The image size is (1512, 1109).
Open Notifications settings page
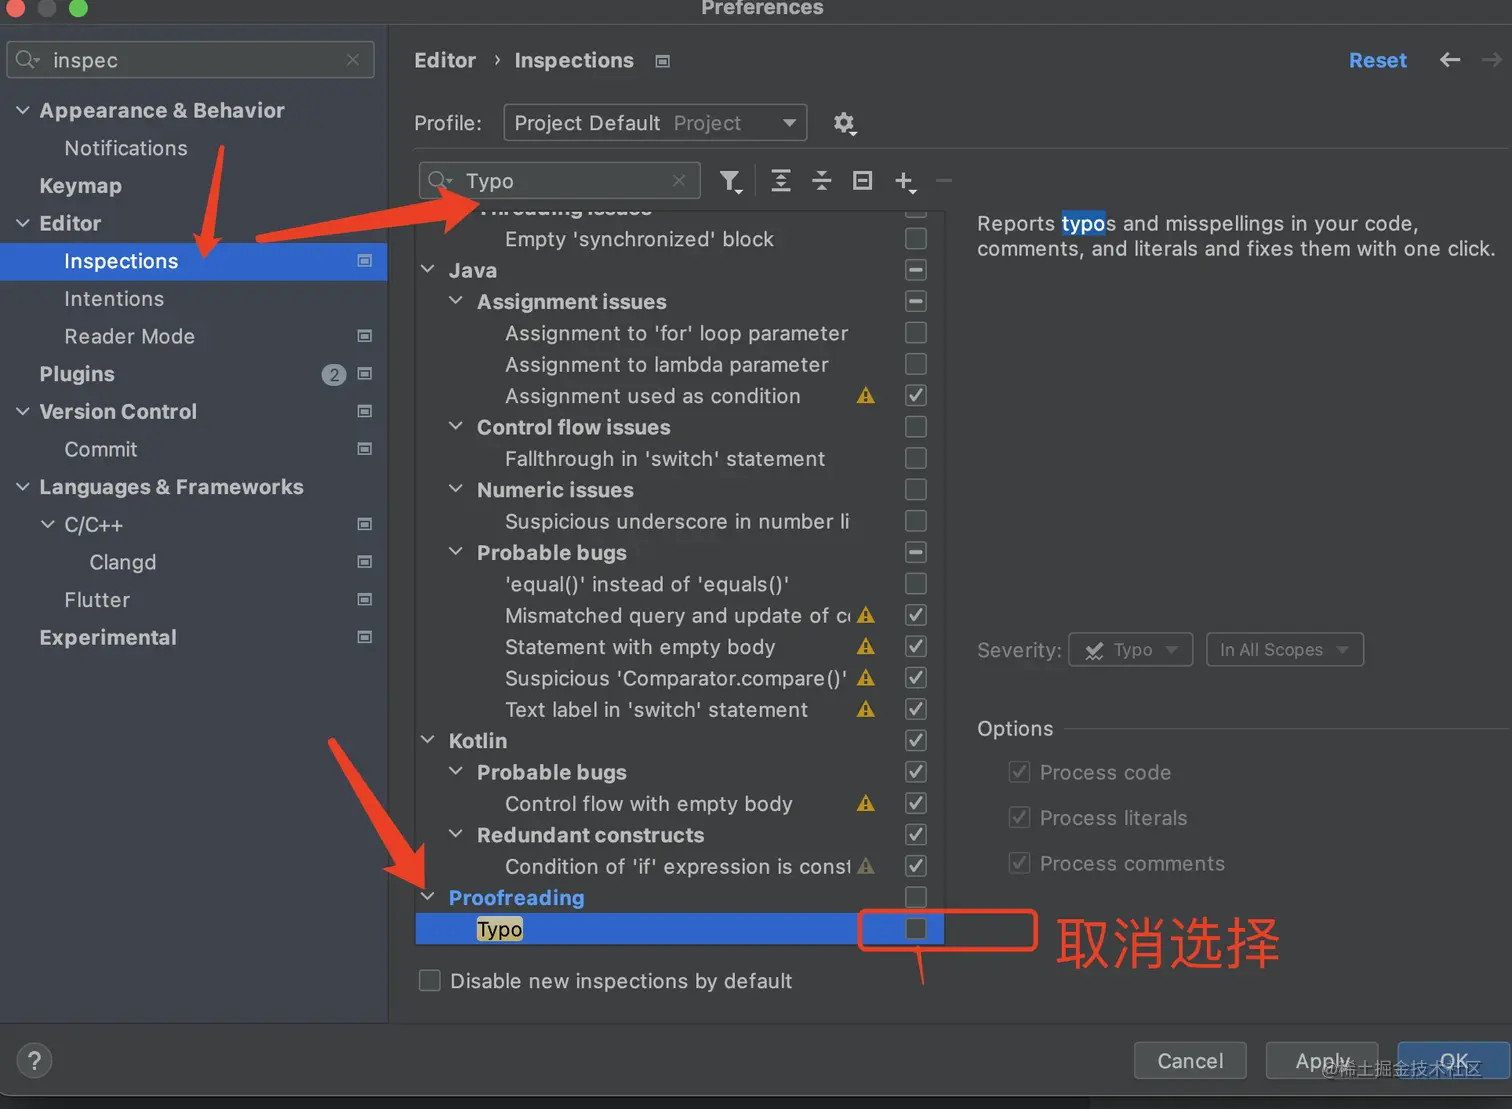click(x=126, y=148)
